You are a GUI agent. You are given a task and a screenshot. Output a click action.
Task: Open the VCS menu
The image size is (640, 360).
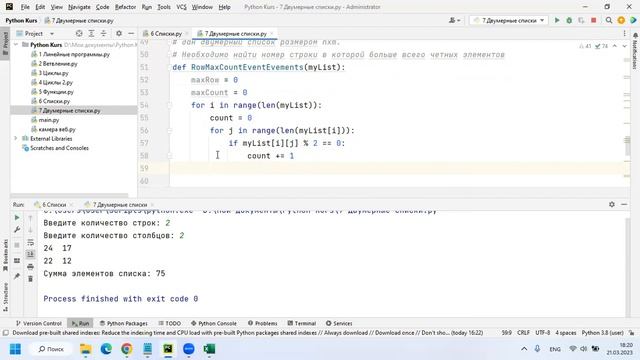(x=181, y=7)
